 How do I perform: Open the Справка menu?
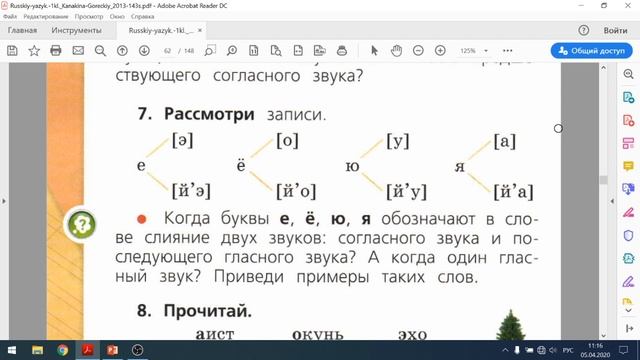pyautogui.click(x=142, y=17)
